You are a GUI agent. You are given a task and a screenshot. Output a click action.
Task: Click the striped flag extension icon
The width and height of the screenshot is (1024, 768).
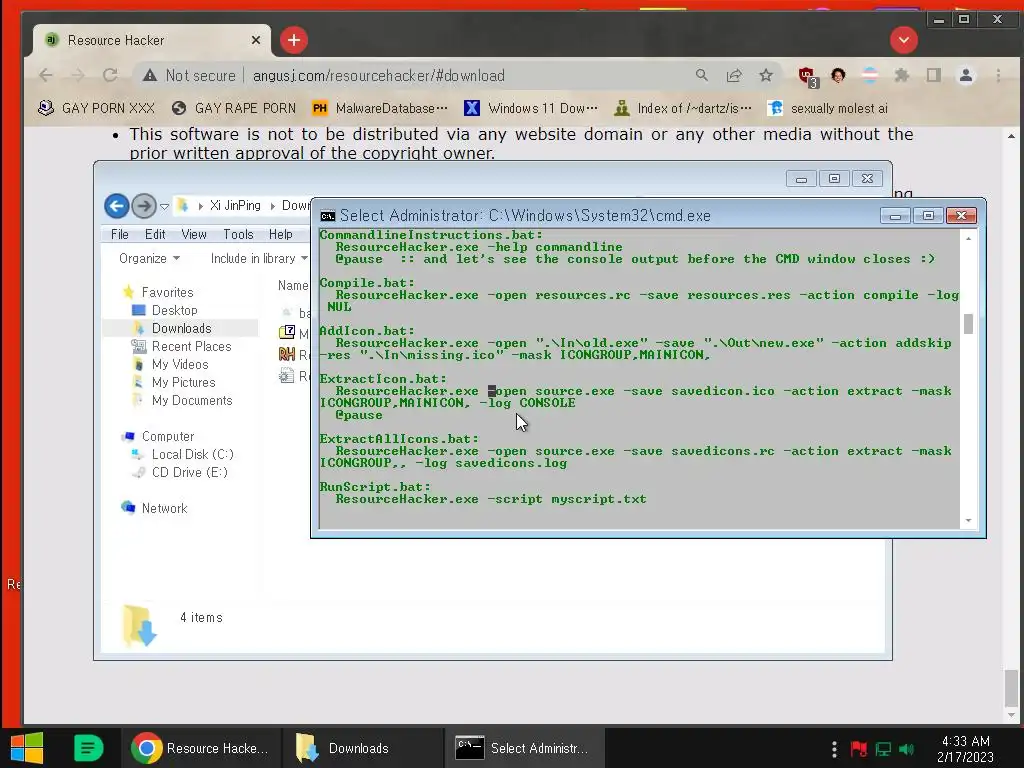pos(870,75)
